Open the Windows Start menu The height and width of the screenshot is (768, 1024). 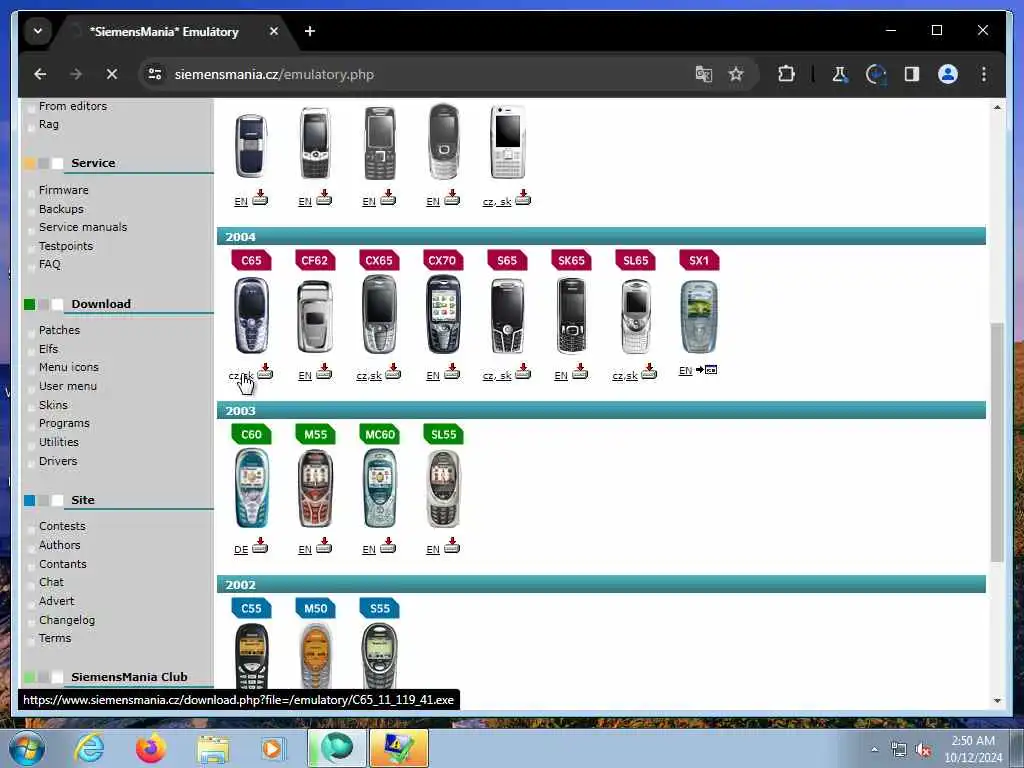27,748
